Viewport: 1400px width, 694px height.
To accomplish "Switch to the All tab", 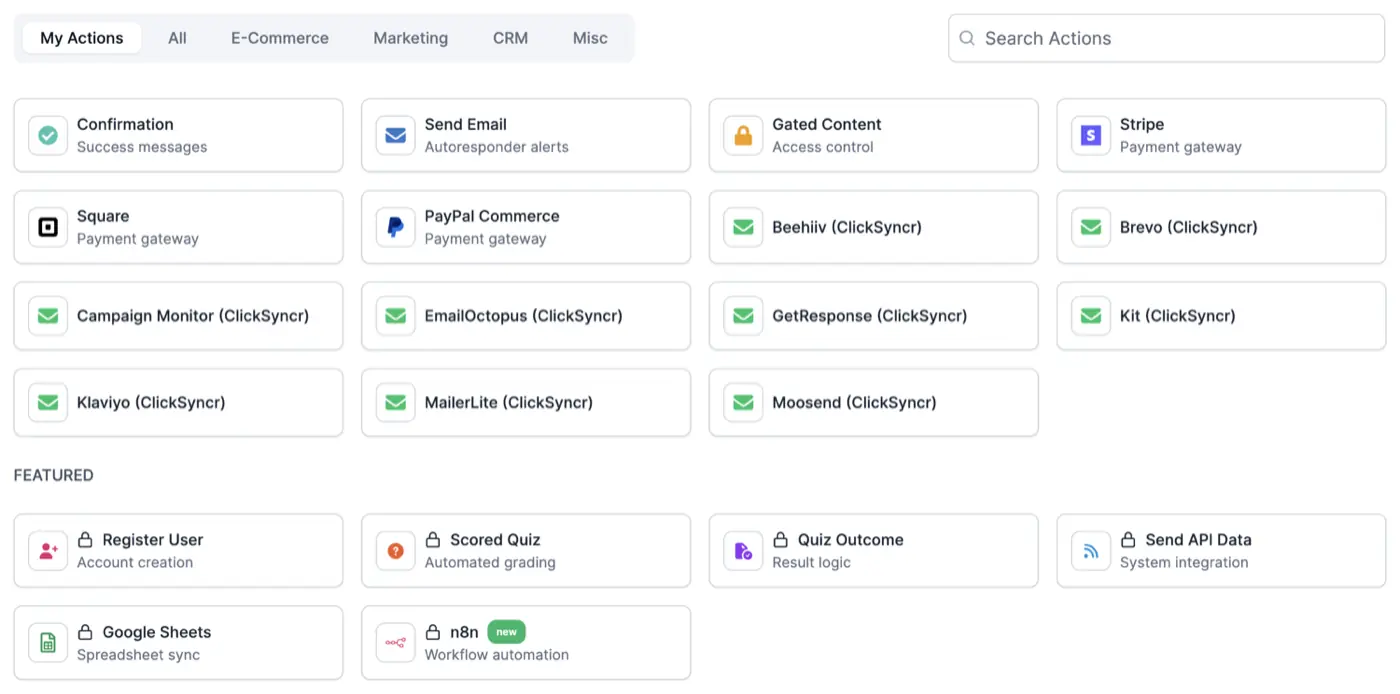I will point(177,38).
